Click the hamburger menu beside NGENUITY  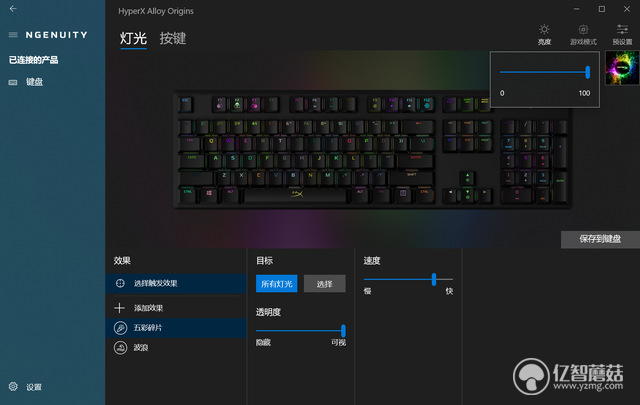[13, 35]
